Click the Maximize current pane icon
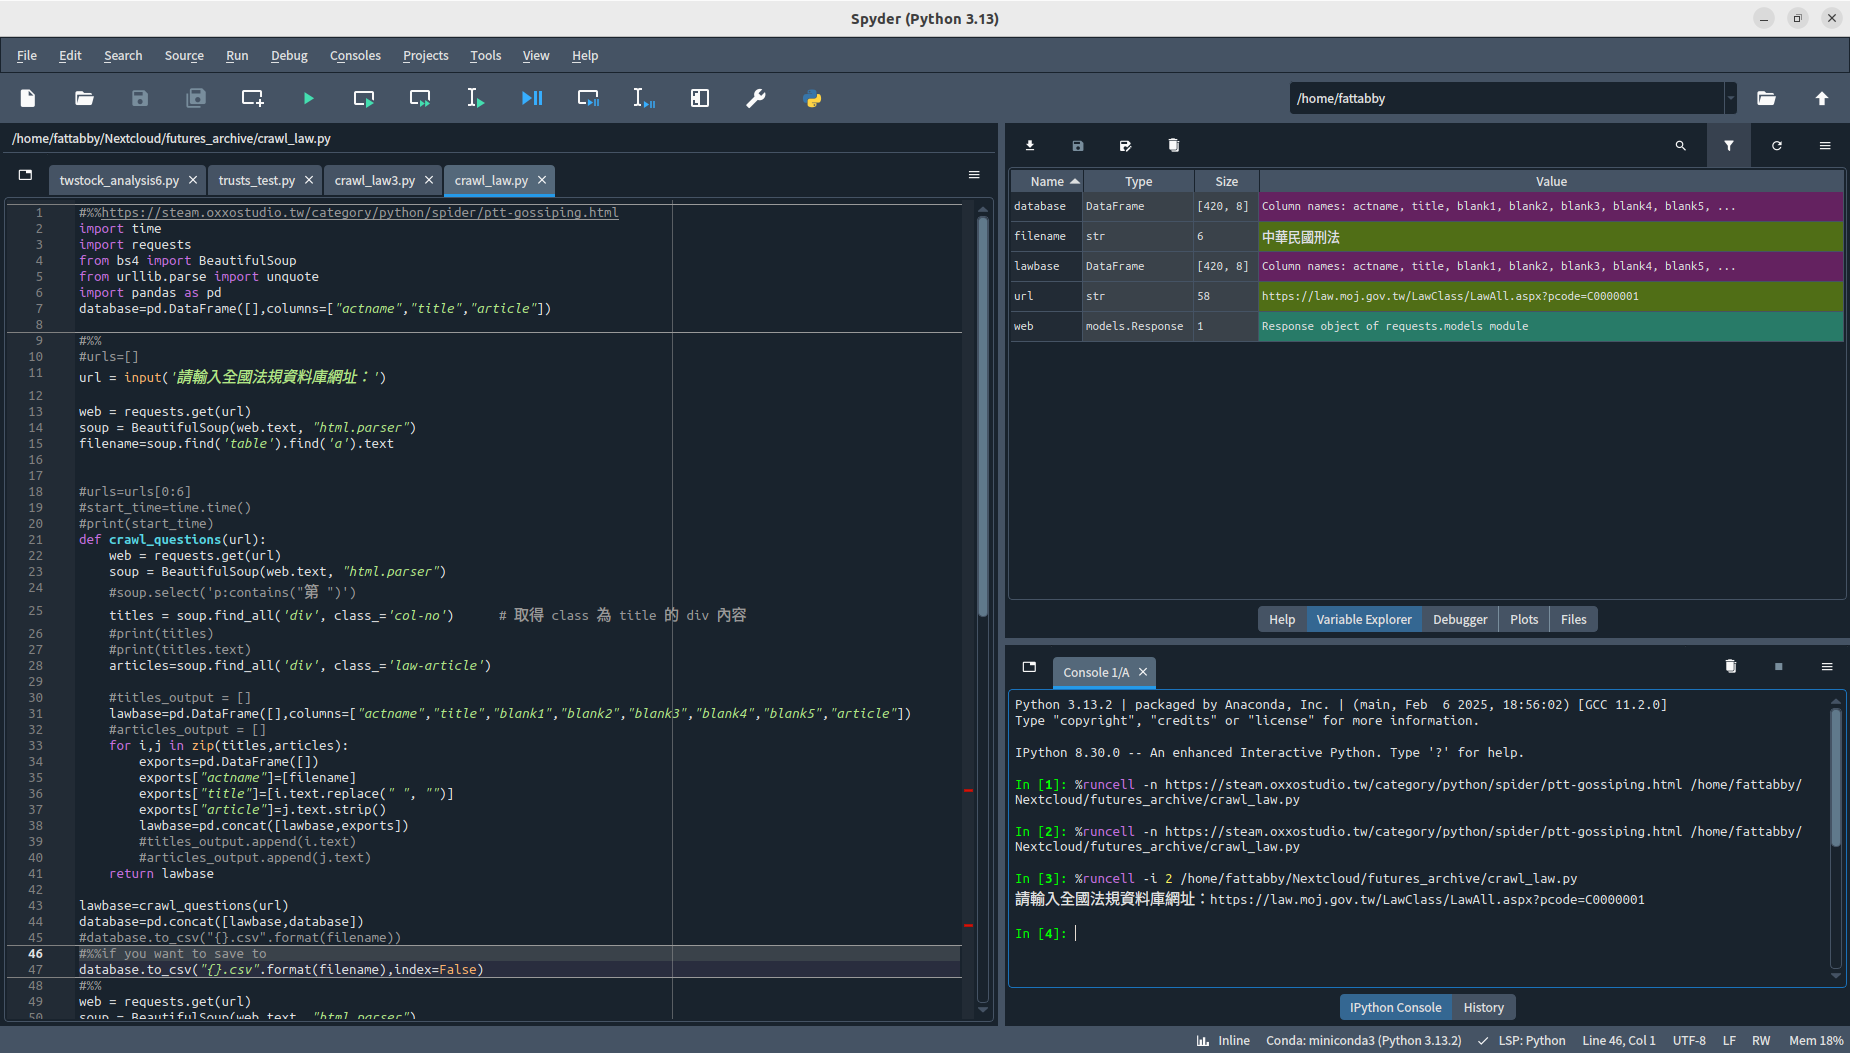This screenshot has width=1850, height=1053. point(700,98)
